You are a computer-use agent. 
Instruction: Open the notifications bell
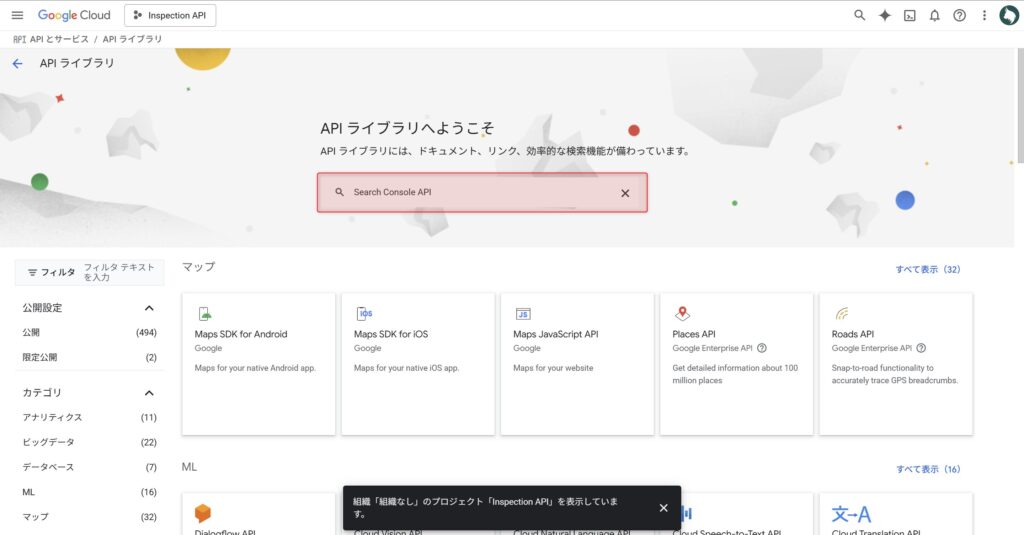click(x=934, y=15)
